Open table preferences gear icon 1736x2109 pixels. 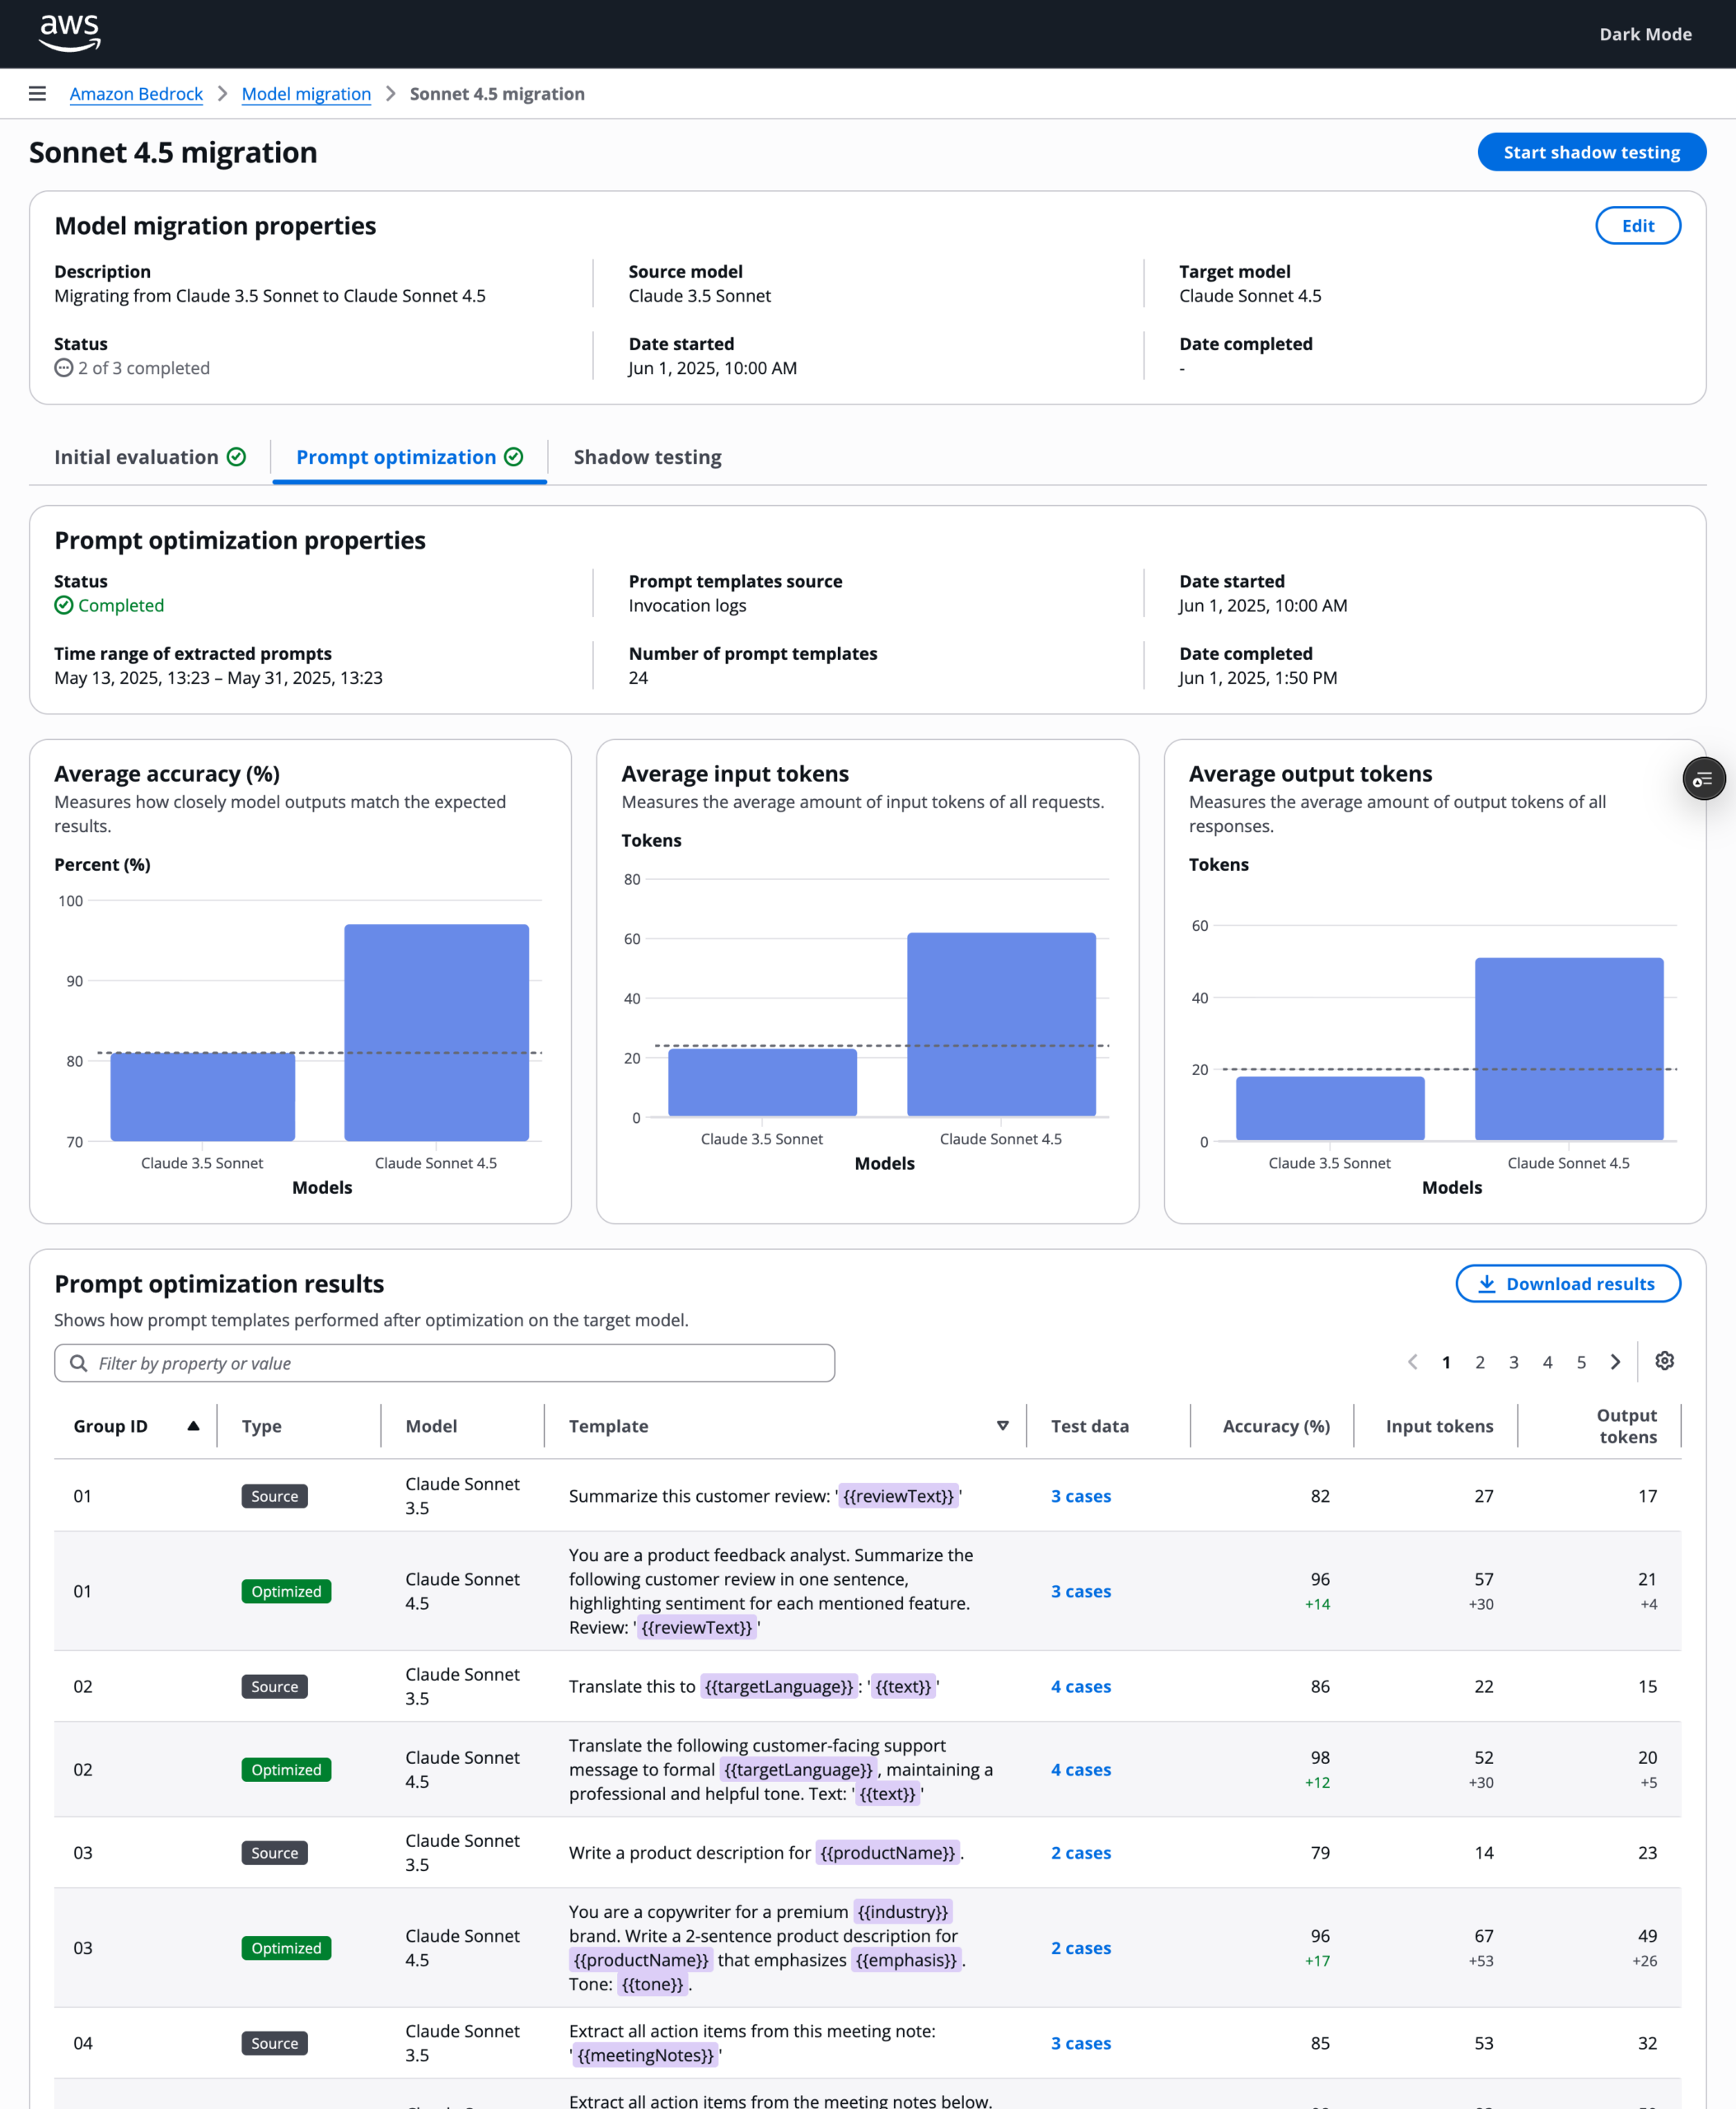click(x=1664, y=1361)
